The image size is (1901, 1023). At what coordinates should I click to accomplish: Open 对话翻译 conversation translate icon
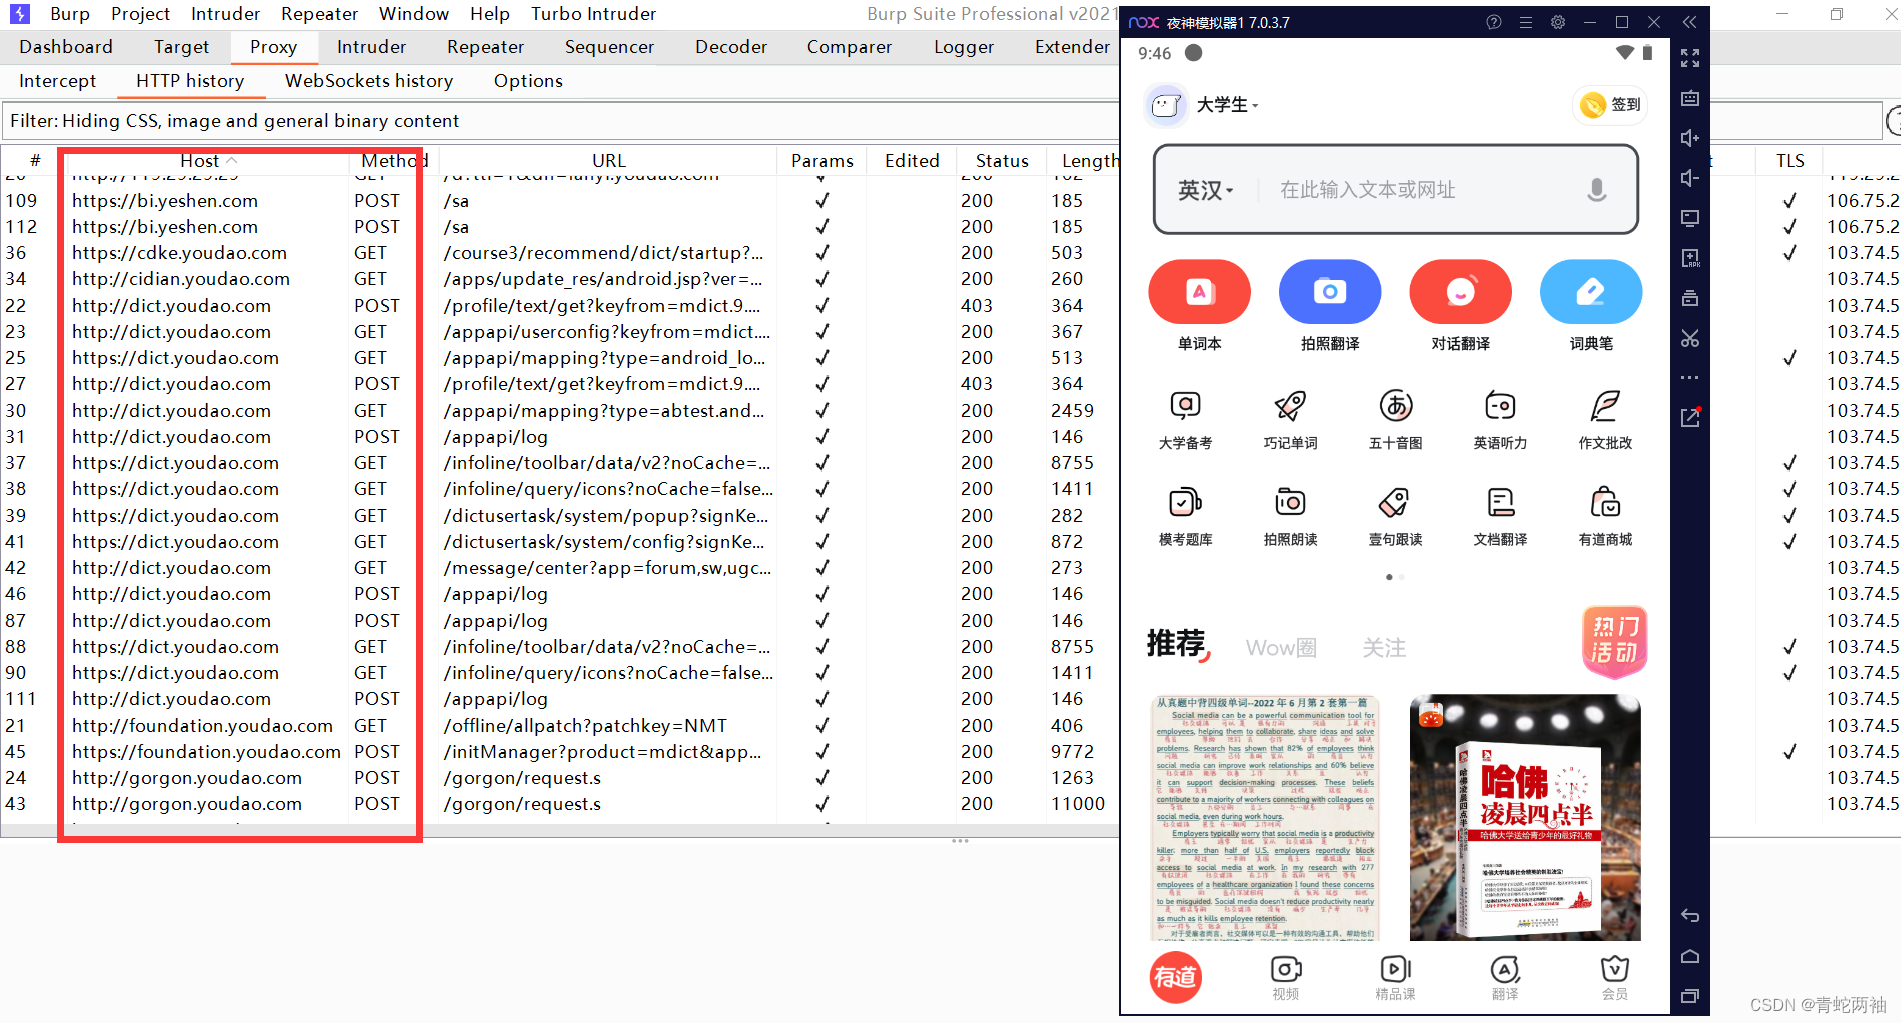(1460, 292)
